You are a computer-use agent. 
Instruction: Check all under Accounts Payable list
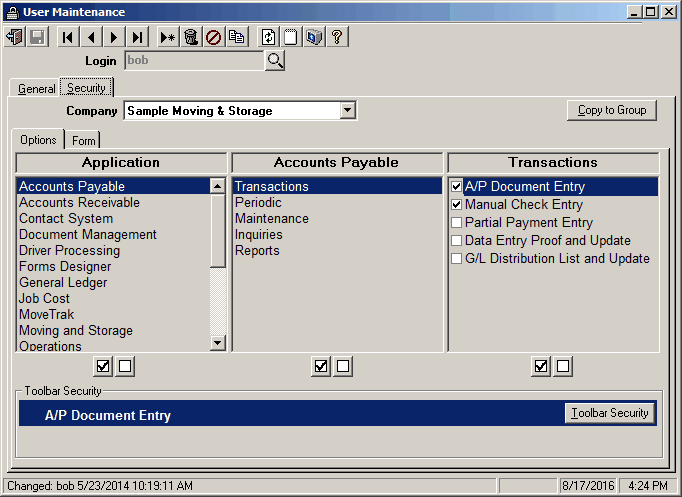pyautogui.click(x=321, y=366)
